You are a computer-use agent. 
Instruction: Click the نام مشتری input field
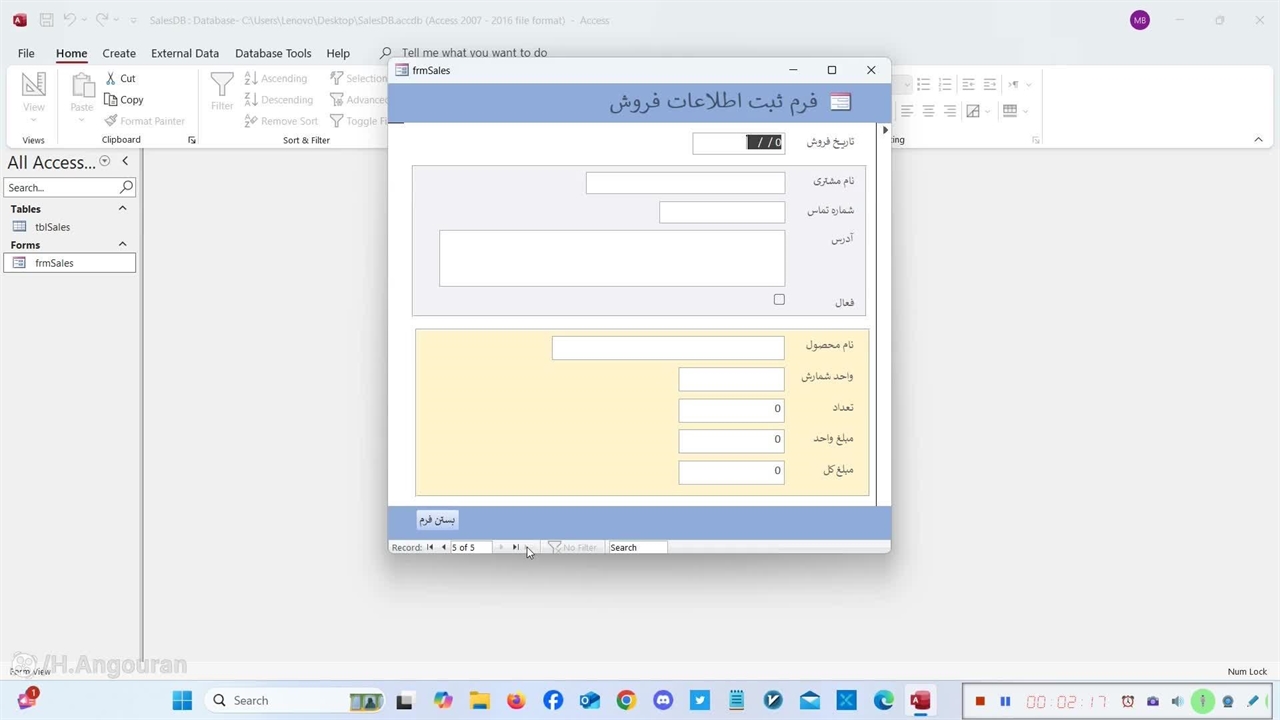(685, 183)
